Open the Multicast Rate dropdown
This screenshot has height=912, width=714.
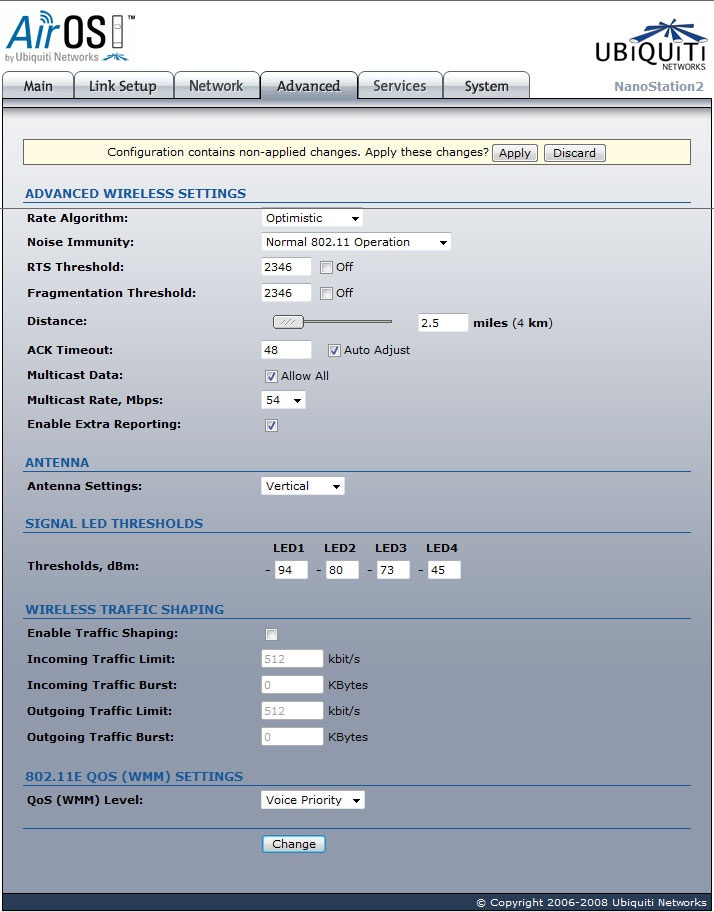283,400
